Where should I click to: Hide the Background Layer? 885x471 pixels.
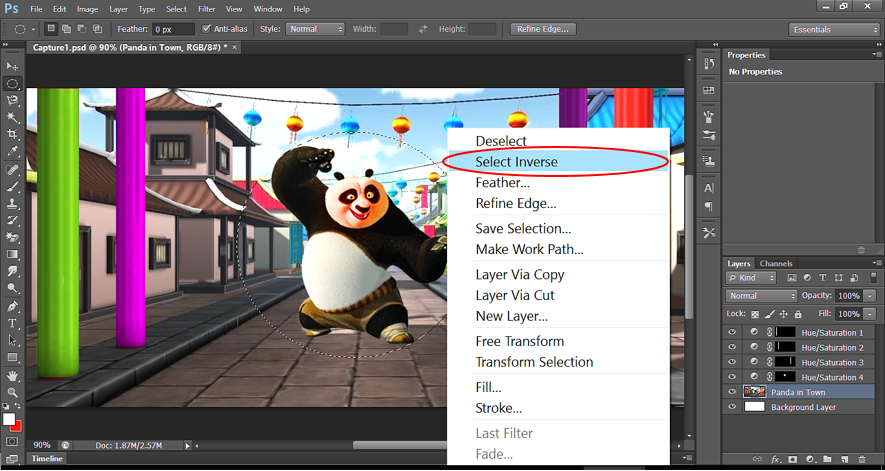(732, 407)
